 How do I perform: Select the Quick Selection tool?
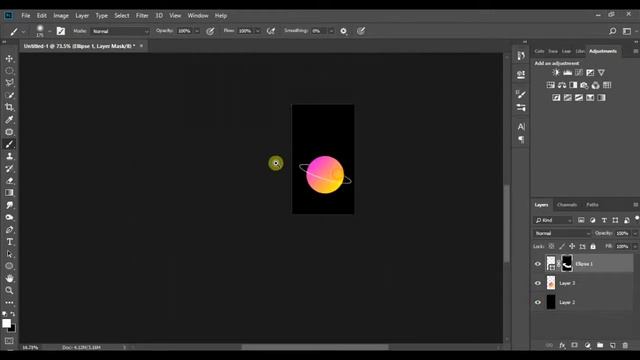point(9,95)
